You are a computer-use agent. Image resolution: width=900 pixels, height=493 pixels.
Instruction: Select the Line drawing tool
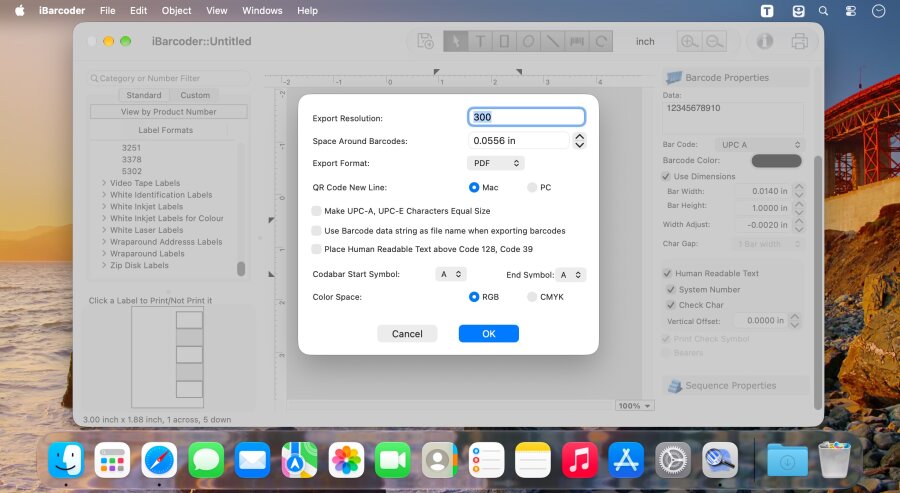tap(552, 41)
